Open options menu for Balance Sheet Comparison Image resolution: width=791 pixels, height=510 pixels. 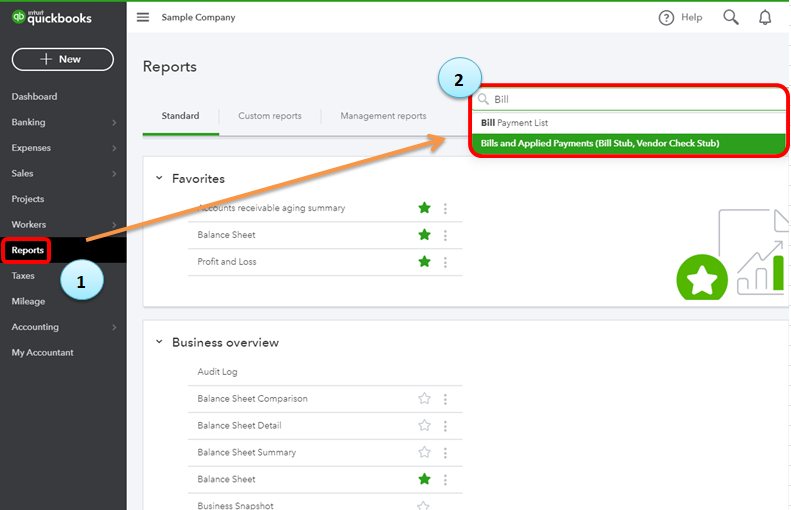(445, 399)
